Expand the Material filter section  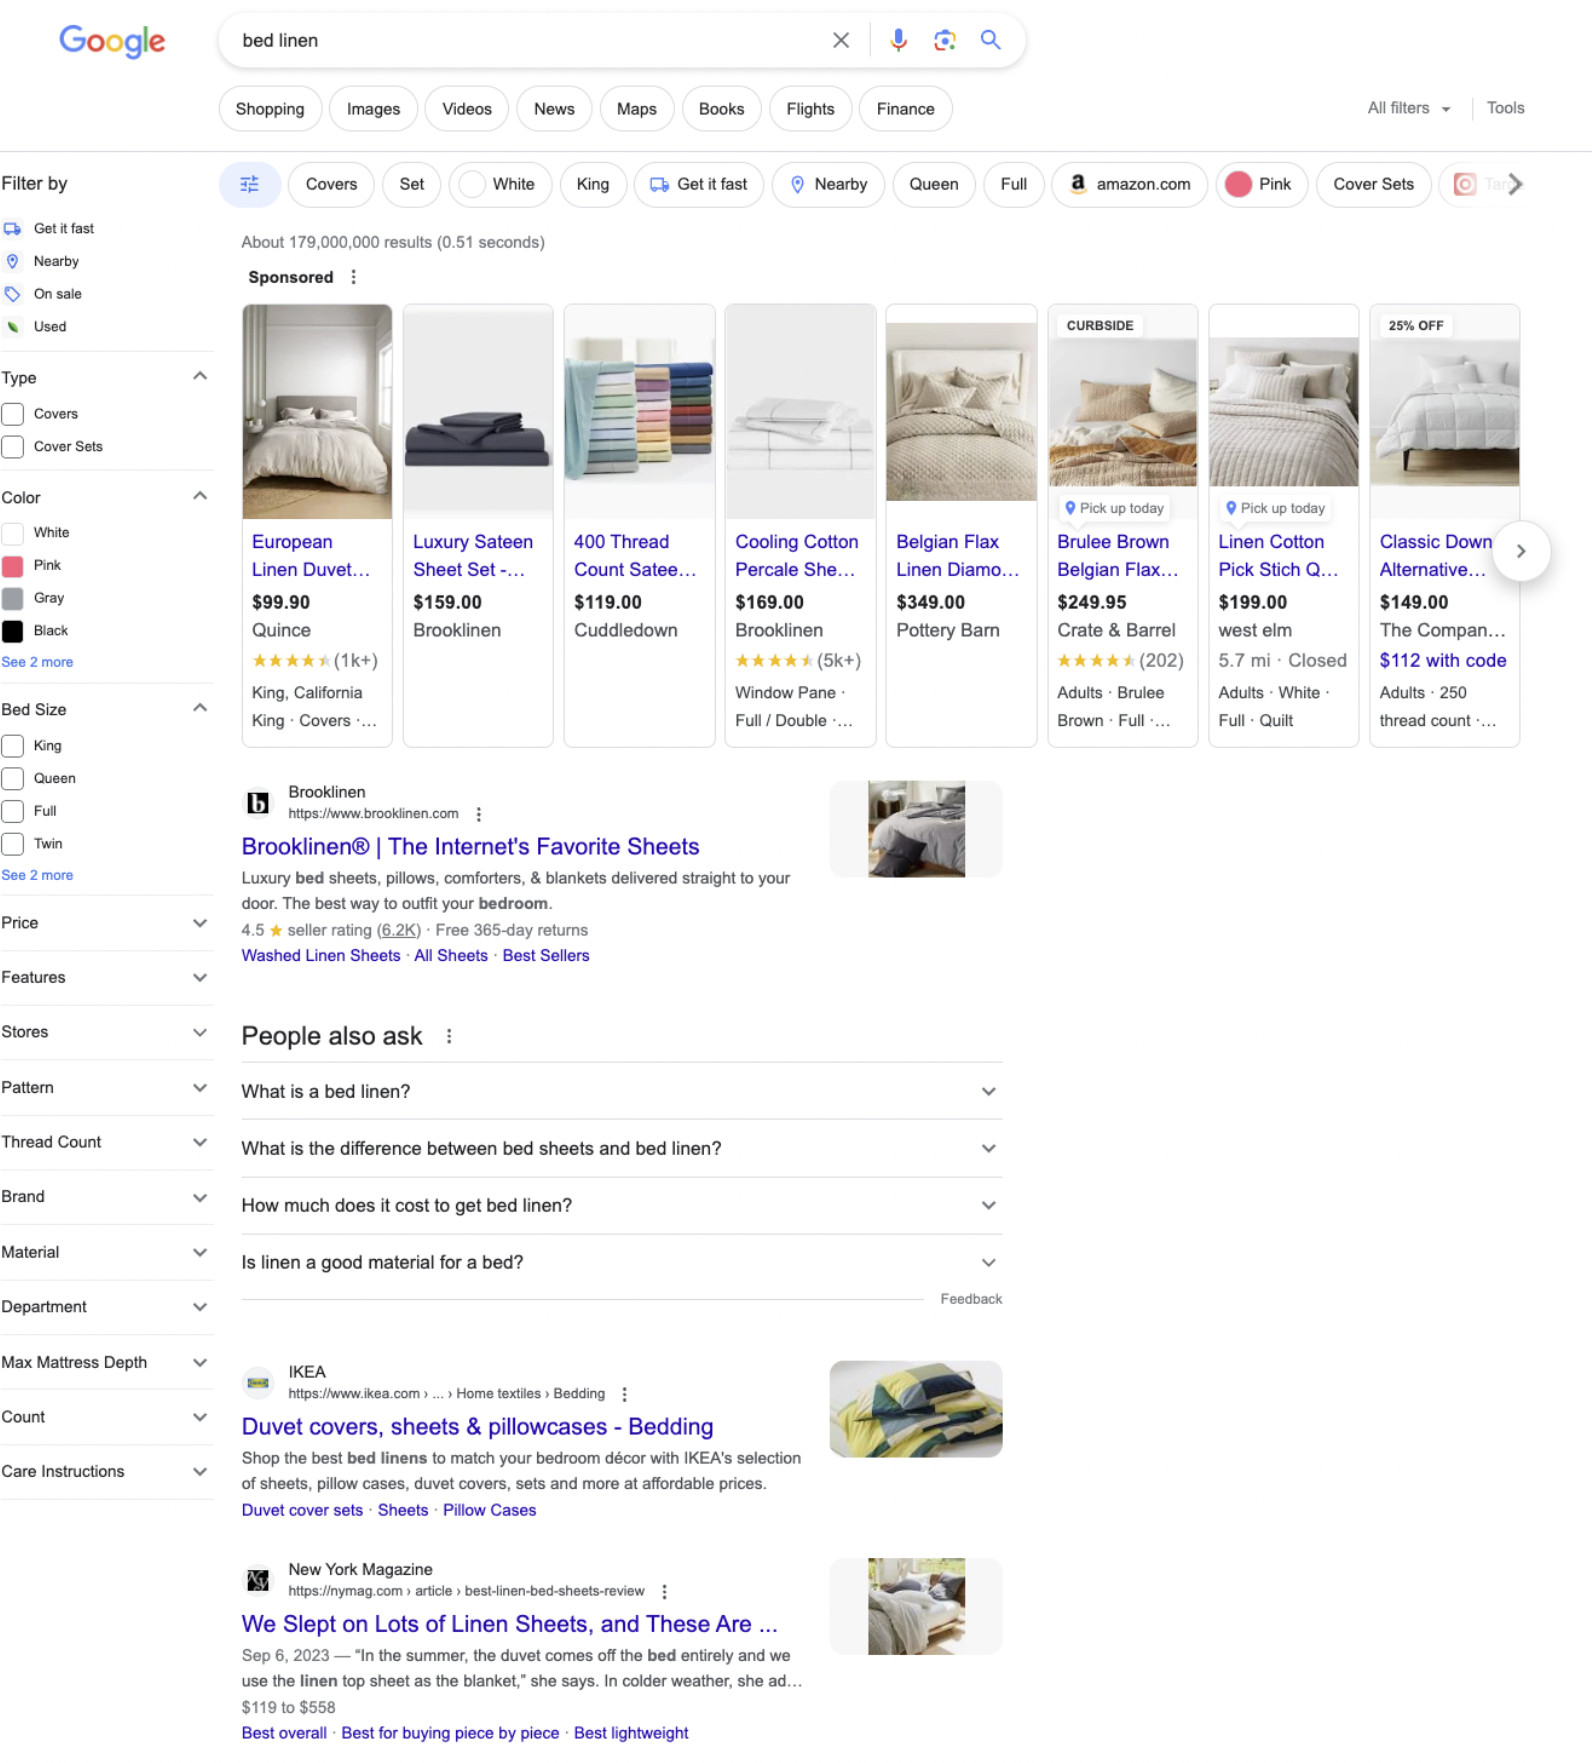pos(107,1252)
